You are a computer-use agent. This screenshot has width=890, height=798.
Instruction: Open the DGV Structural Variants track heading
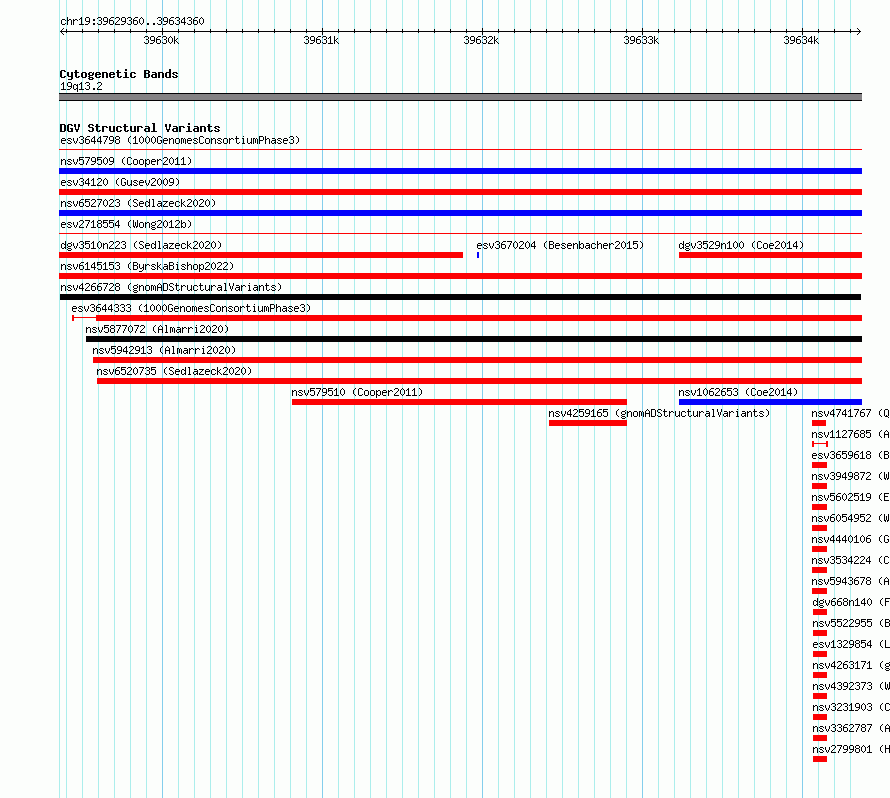pyautogui.click(x=140, y=128)
